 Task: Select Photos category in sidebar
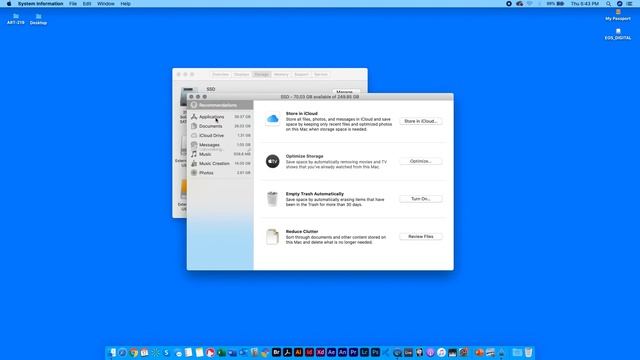pos(220,173)
